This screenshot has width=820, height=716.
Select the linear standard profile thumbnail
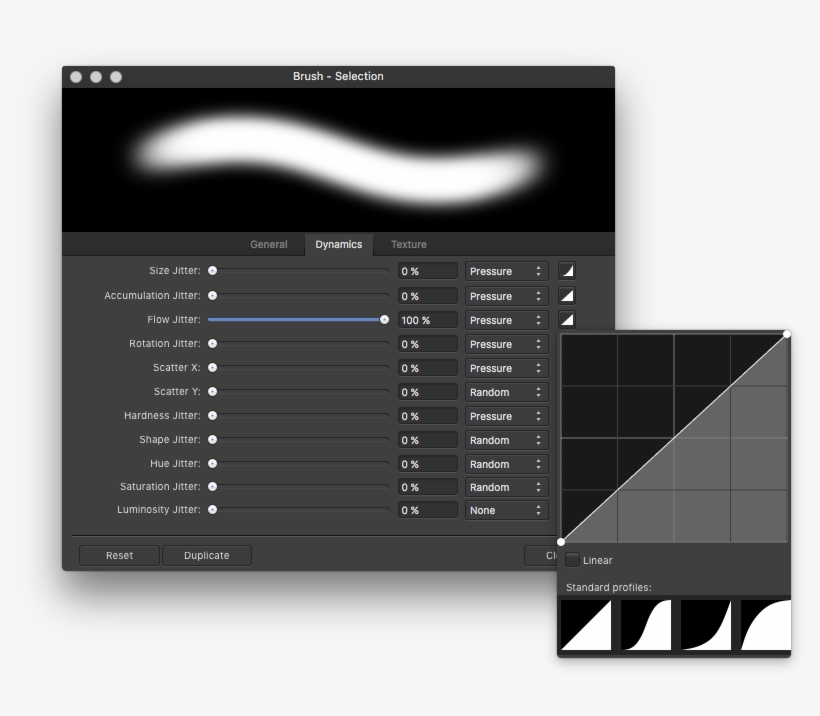586,625
